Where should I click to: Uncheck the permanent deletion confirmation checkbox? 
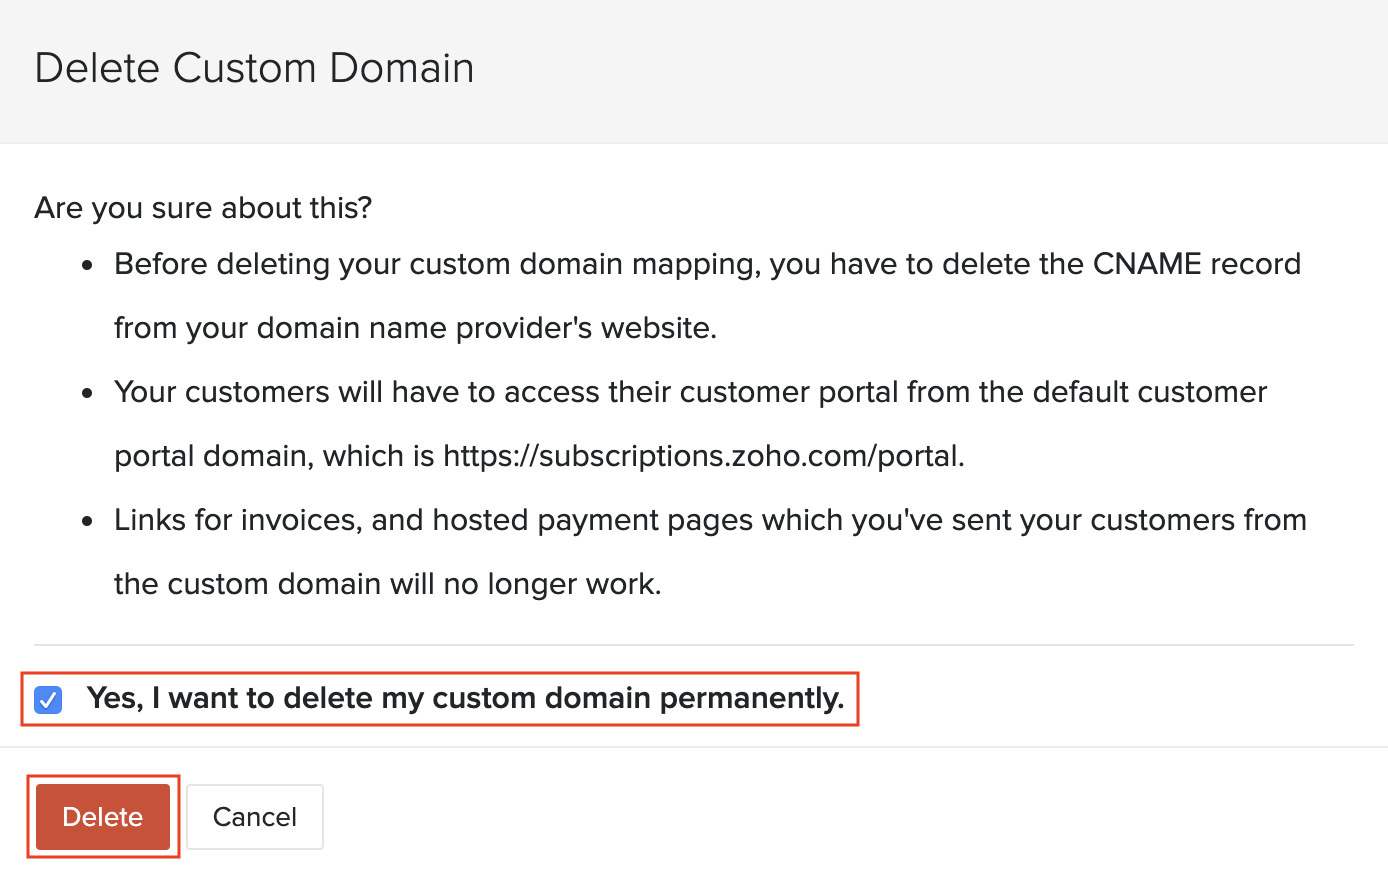click(47, 699)
